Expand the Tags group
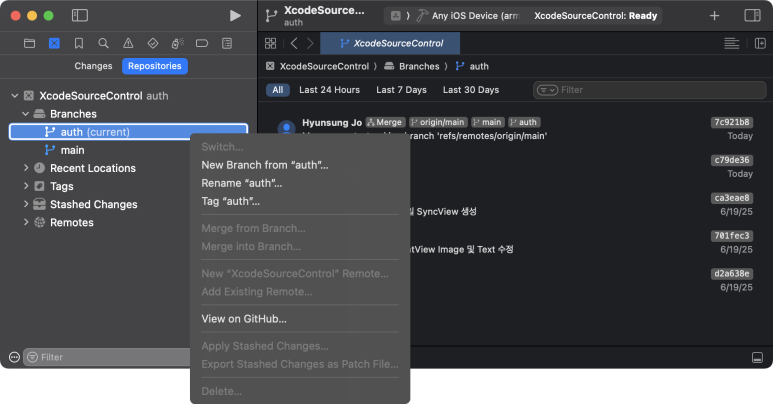The width and height of the screenshot is (773, 404). (x=26, y=186)
